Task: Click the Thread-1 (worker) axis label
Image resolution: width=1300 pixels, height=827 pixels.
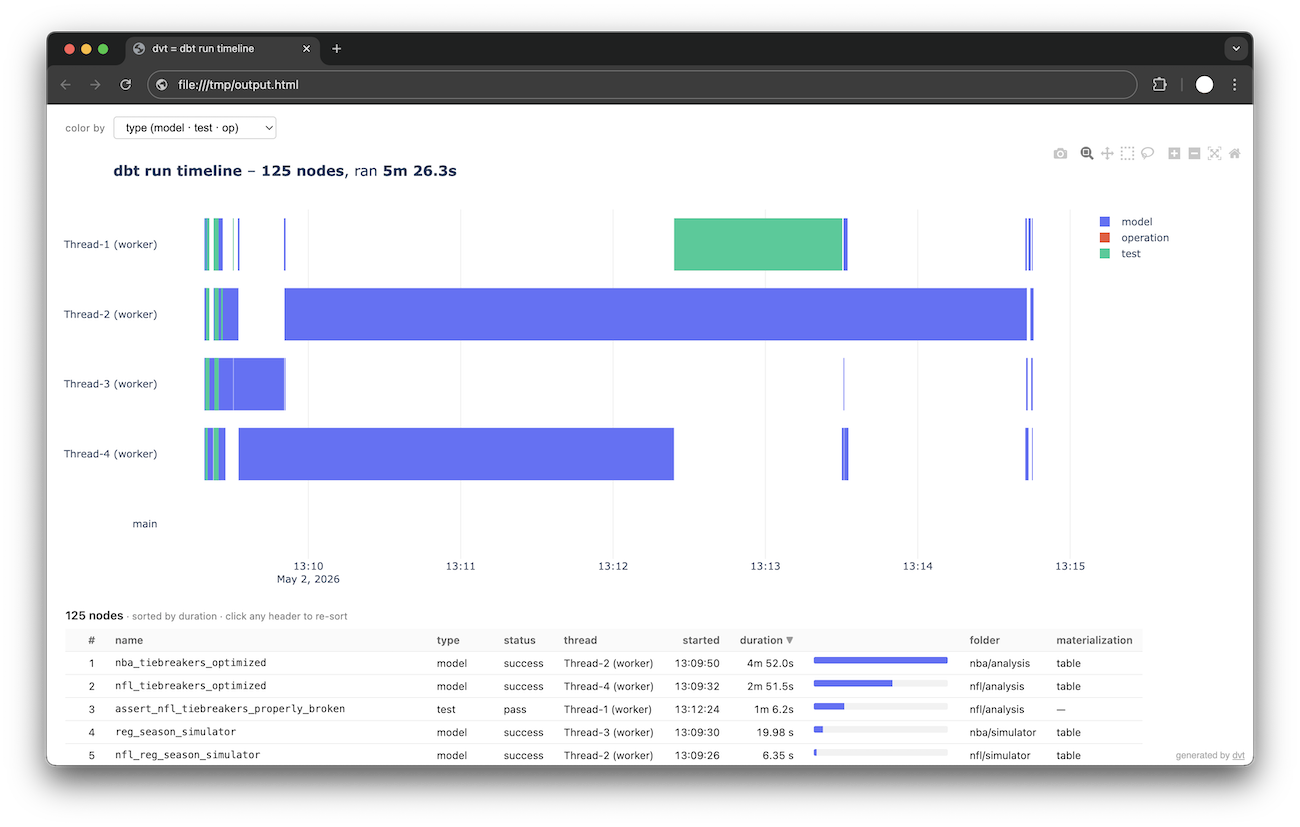Action: 110,244
